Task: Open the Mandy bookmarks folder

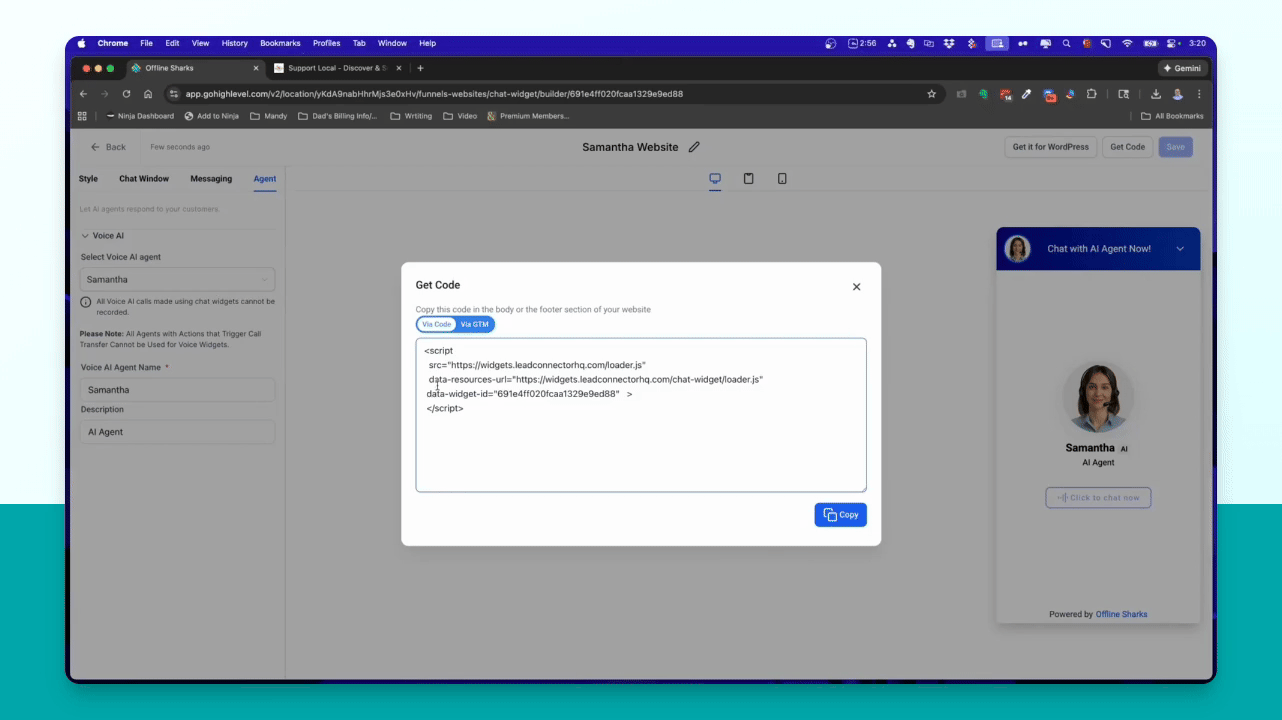Action: pyautogui.click(x=268, y=116)
